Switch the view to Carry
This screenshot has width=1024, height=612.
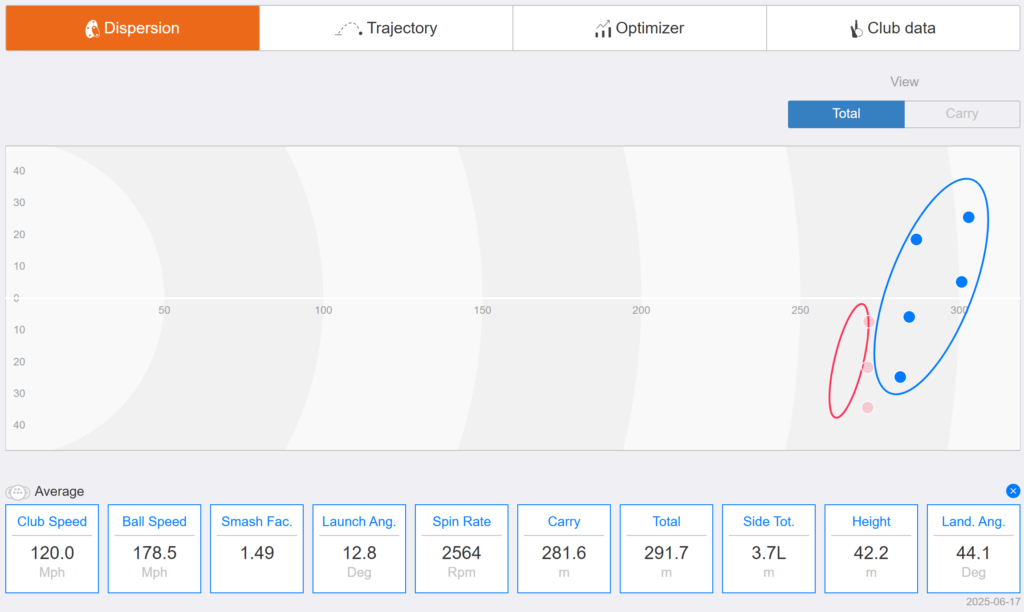point(962,114)
